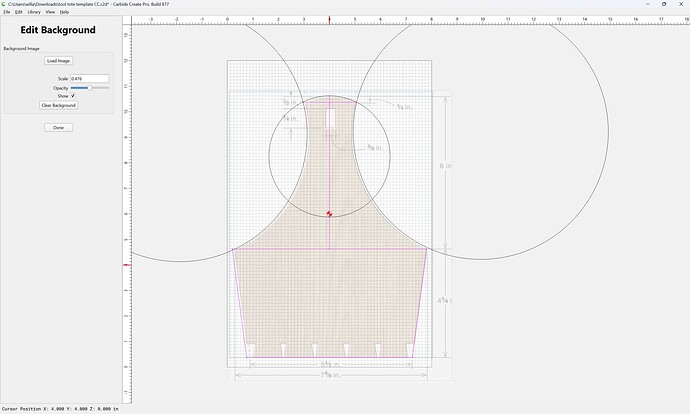Open the View menu
The width and height of the screenshot is (690, 414).
(x=51, y=12)
